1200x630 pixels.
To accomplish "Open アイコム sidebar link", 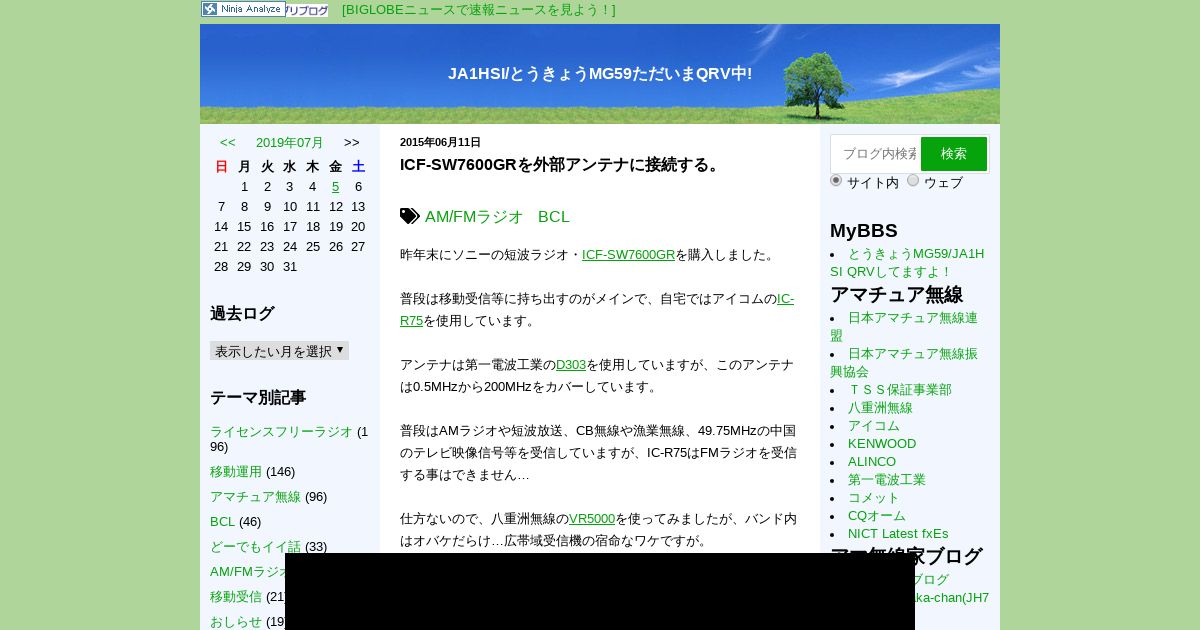I will click(x=874, y=425).
